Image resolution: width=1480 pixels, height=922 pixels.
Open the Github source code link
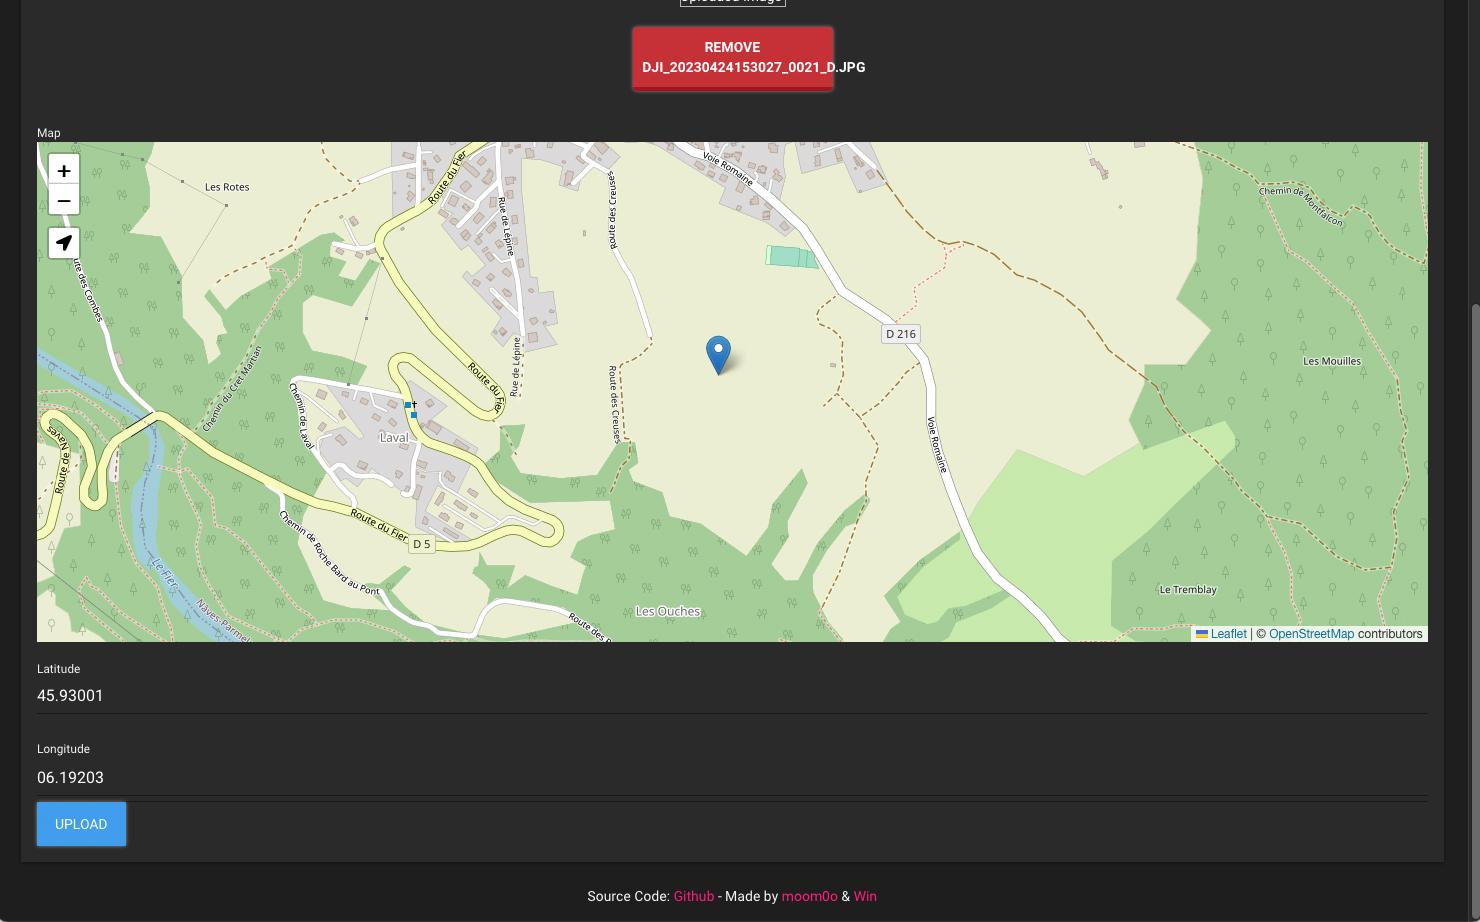[x=694, y=896]
